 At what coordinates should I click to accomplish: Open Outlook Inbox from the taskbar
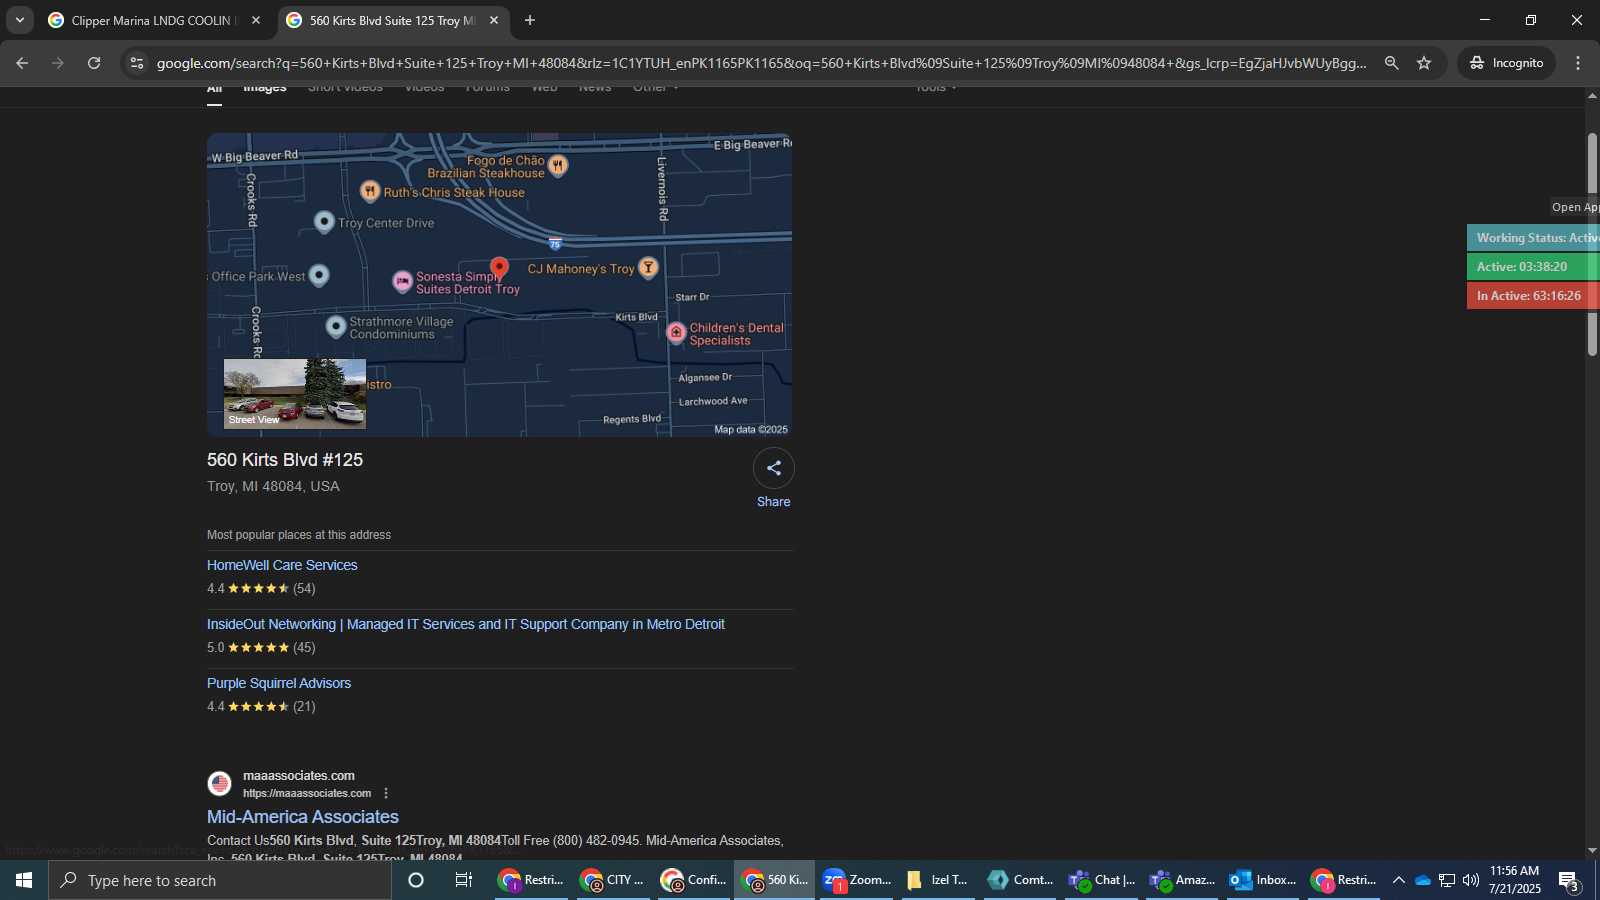tap(1262, 880)
